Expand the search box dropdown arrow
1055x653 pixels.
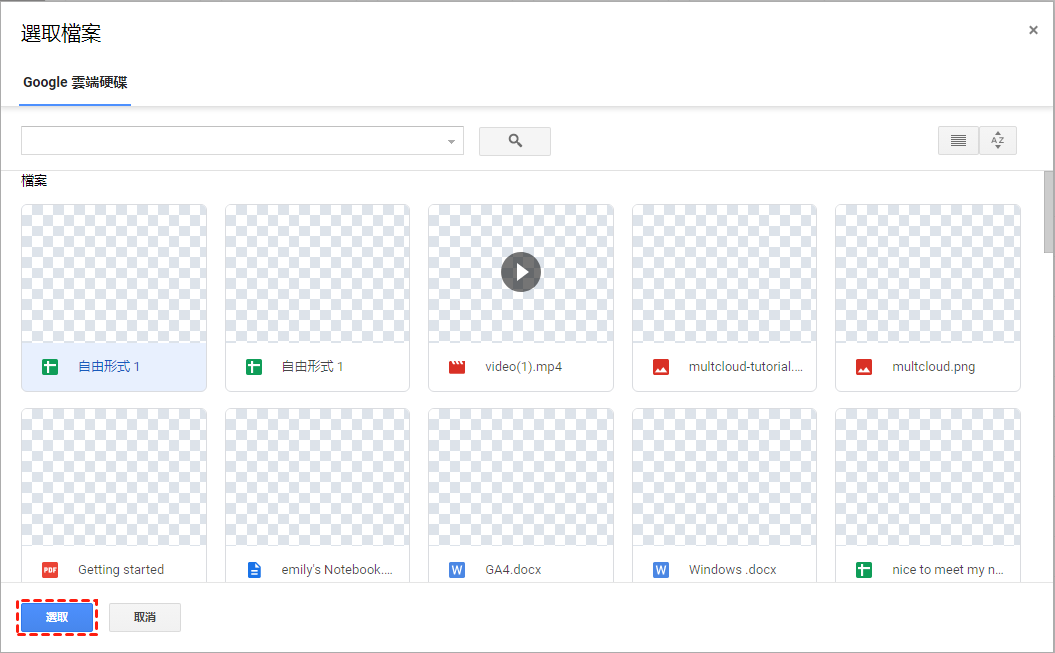(451, 141)
